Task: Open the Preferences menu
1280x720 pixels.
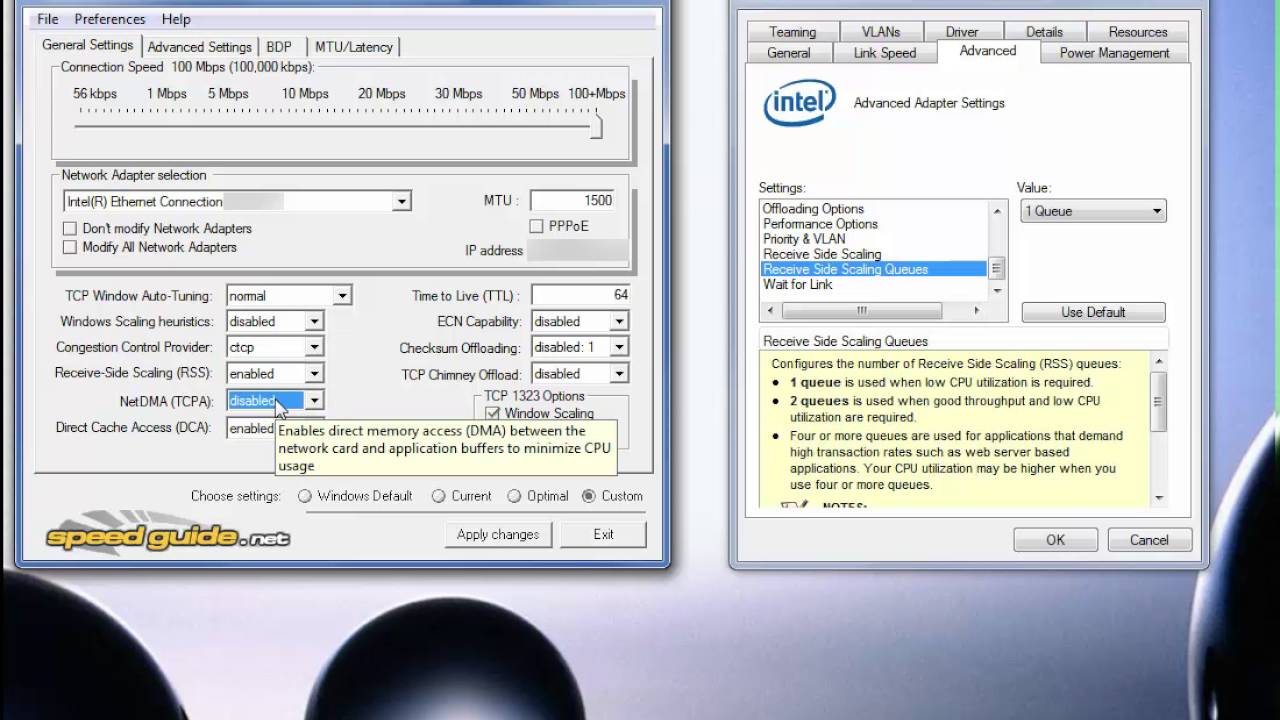Action: 110,19
